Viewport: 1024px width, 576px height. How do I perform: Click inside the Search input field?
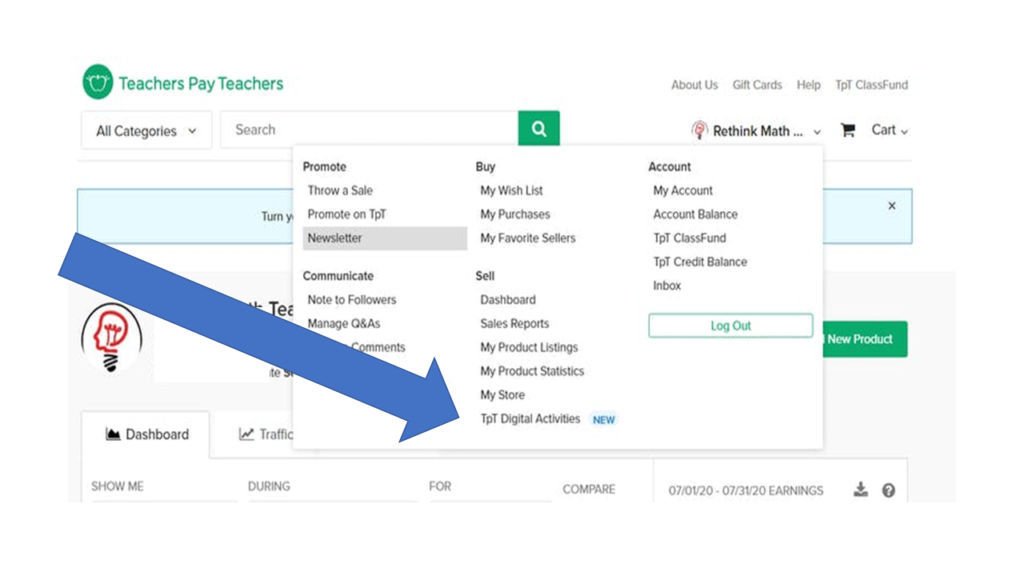tap(370, 130)
